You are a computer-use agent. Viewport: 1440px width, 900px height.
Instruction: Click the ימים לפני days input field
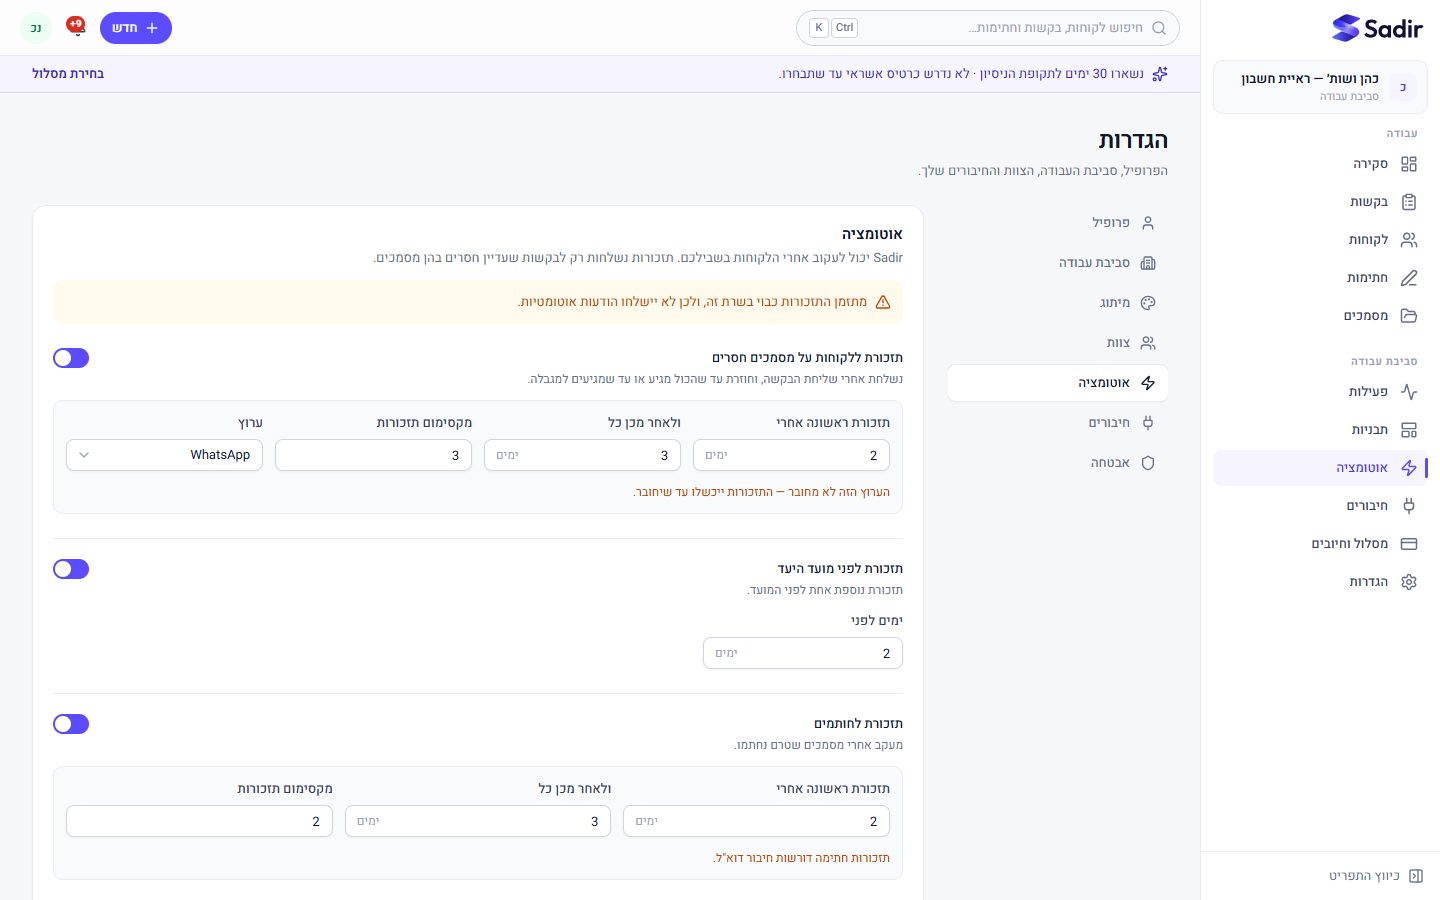[803, 653]
